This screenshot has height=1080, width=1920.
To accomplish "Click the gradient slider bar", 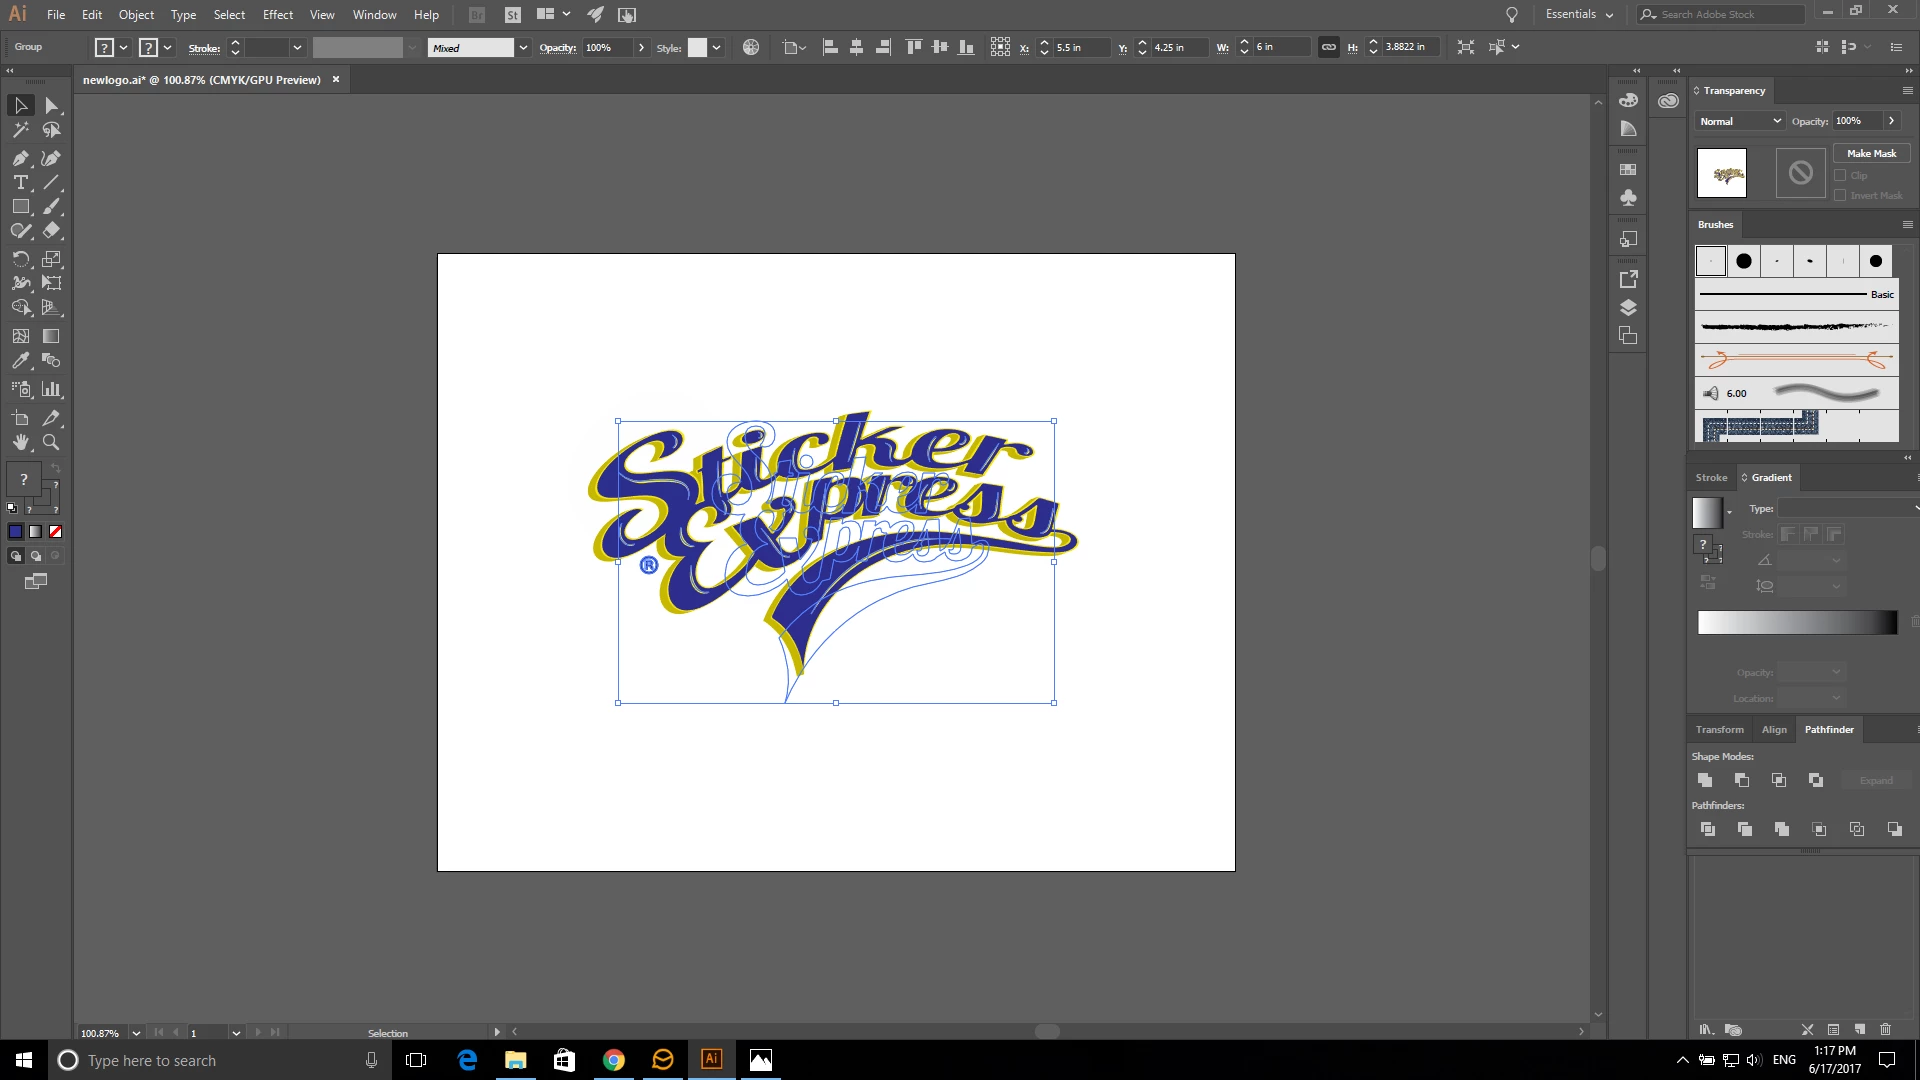I will (x=1797, y=622).
